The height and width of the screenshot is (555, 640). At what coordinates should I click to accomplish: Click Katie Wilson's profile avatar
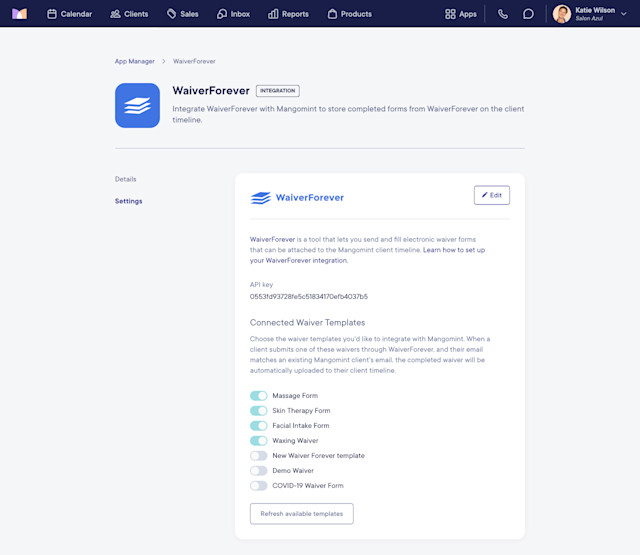pyautogui.click(x=562, y=14)
